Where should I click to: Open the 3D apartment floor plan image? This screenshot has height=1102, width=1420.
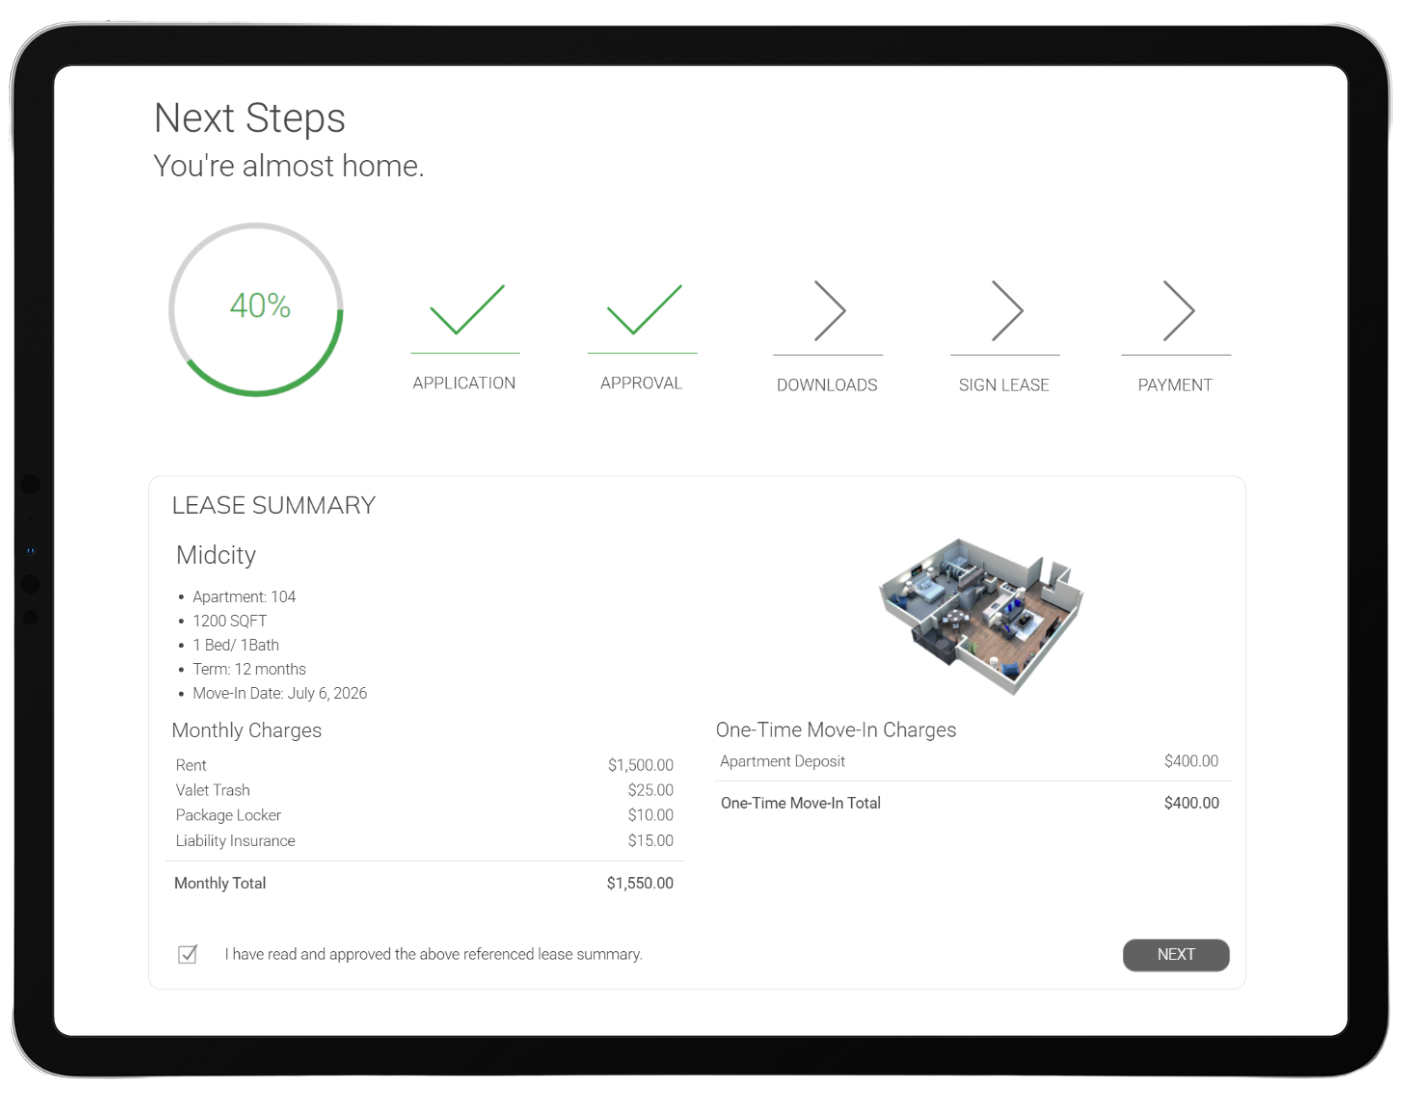click(981, 614)
